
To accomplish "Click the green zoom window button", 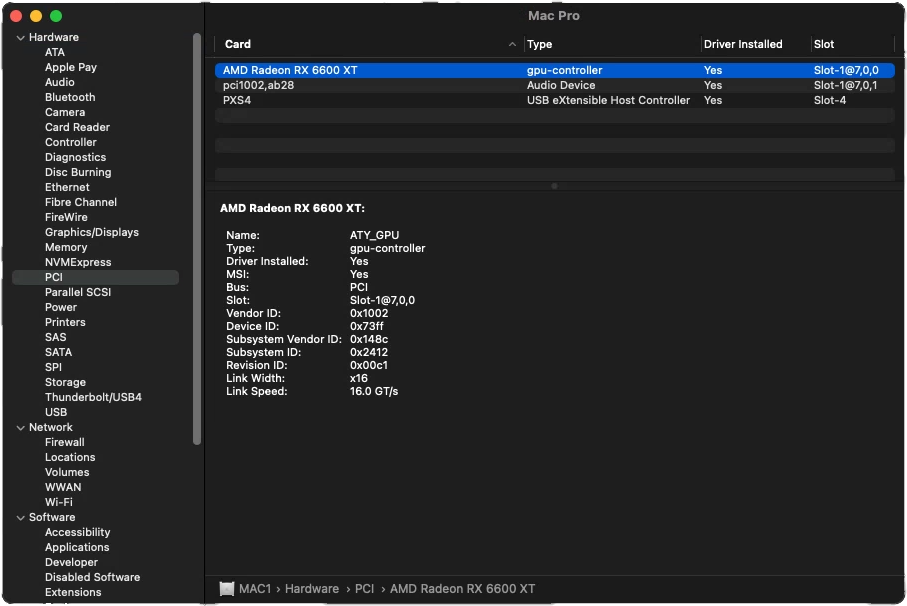I will [56, 16].
